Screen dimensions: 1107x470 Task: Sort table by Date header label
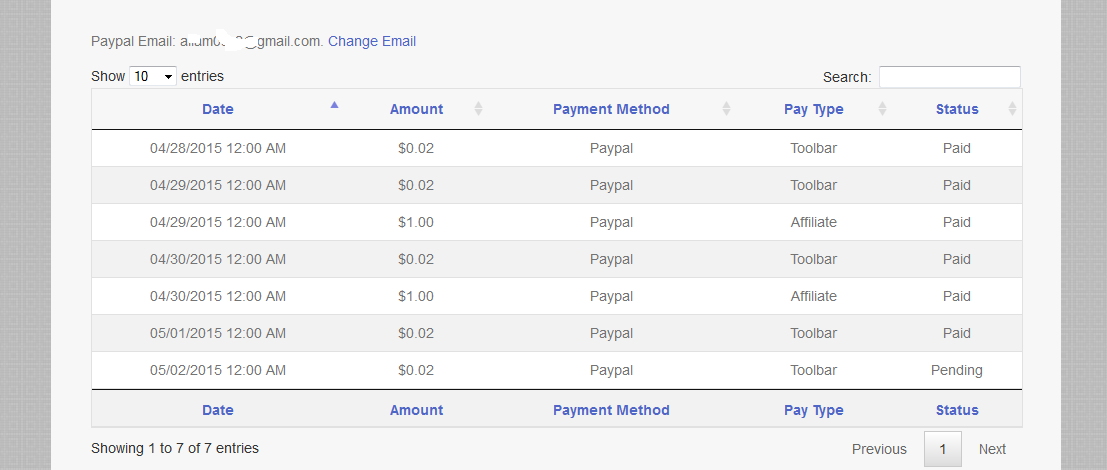click(x=218, y=109)
